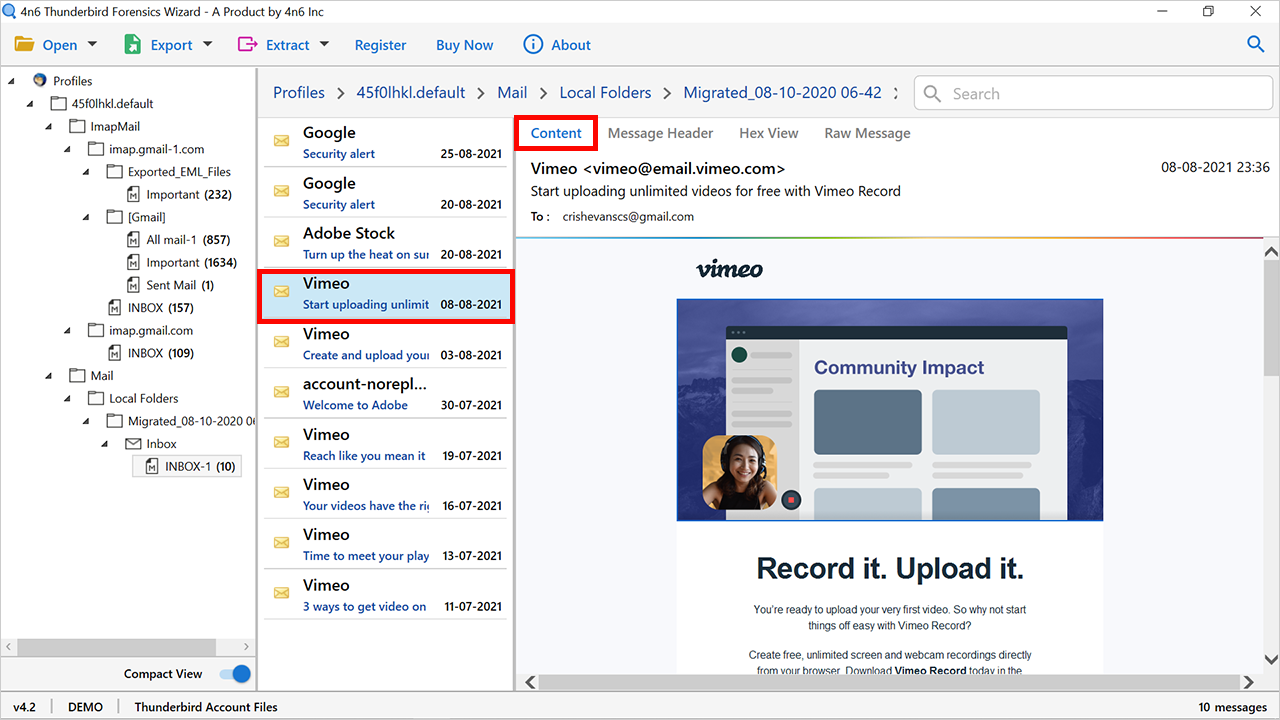Click Mail in the breadcrumb path

(x=512, y=92)
